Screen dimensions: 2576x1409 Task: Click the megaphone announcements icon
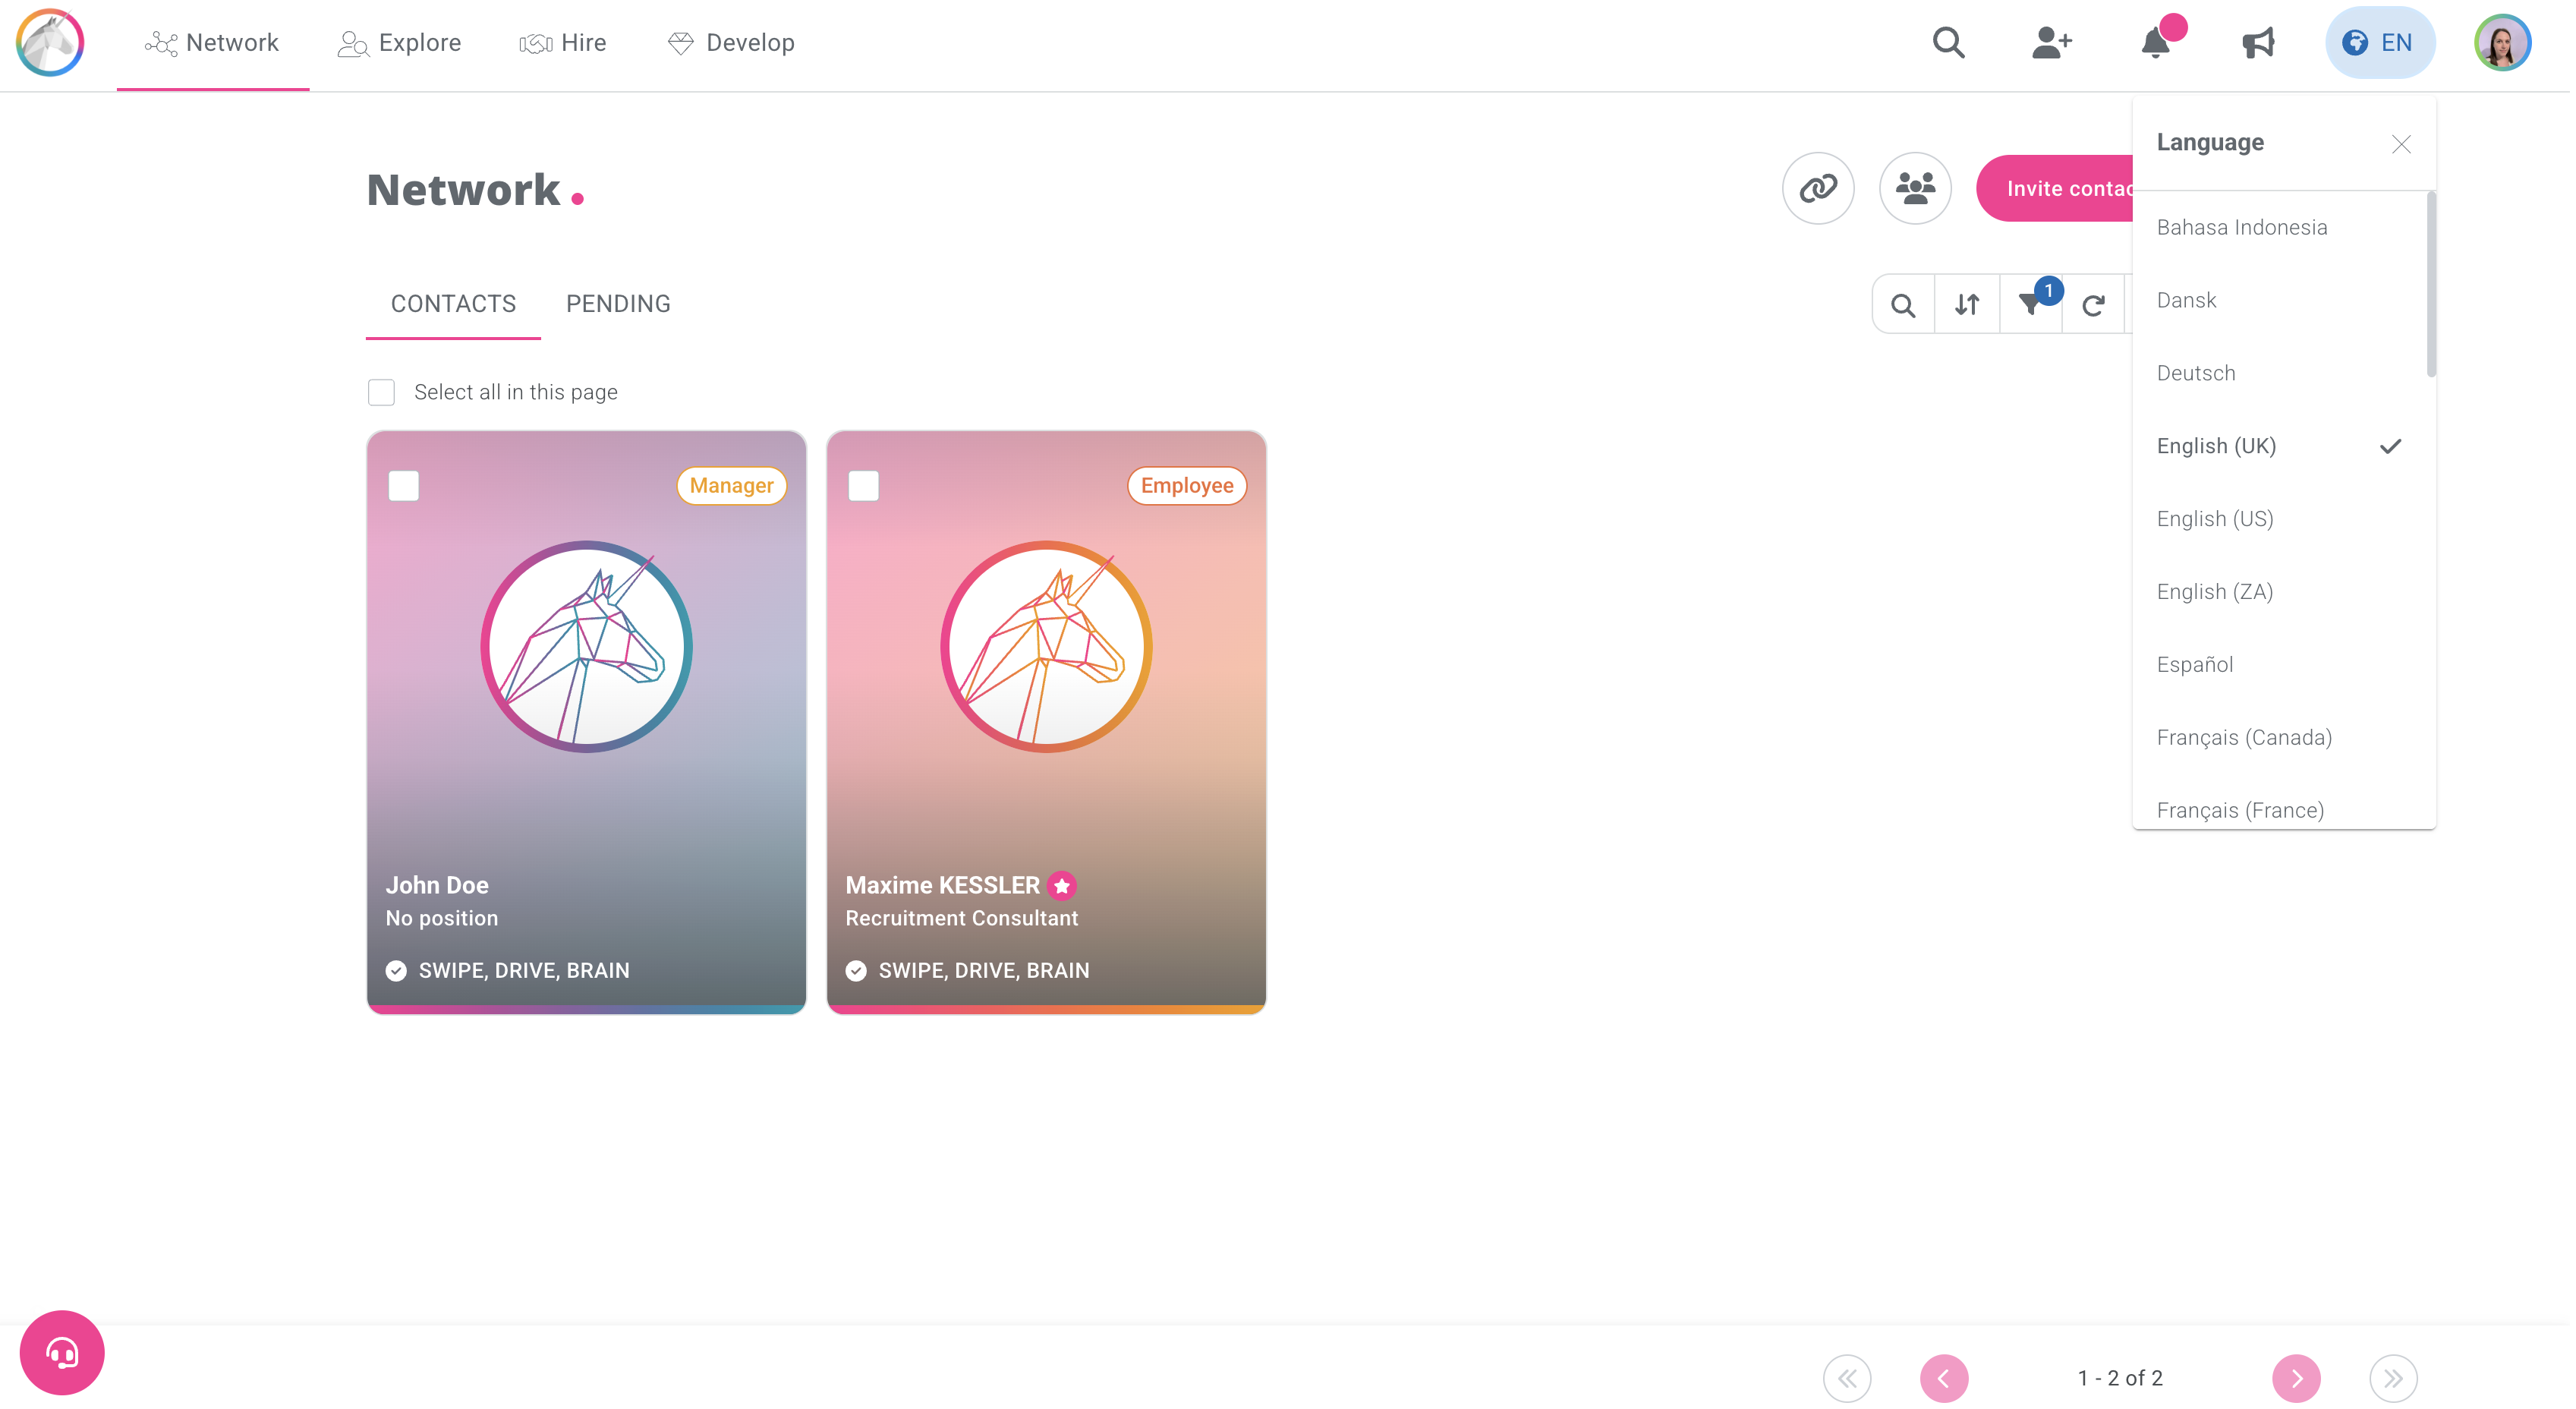click(2257, 43)
